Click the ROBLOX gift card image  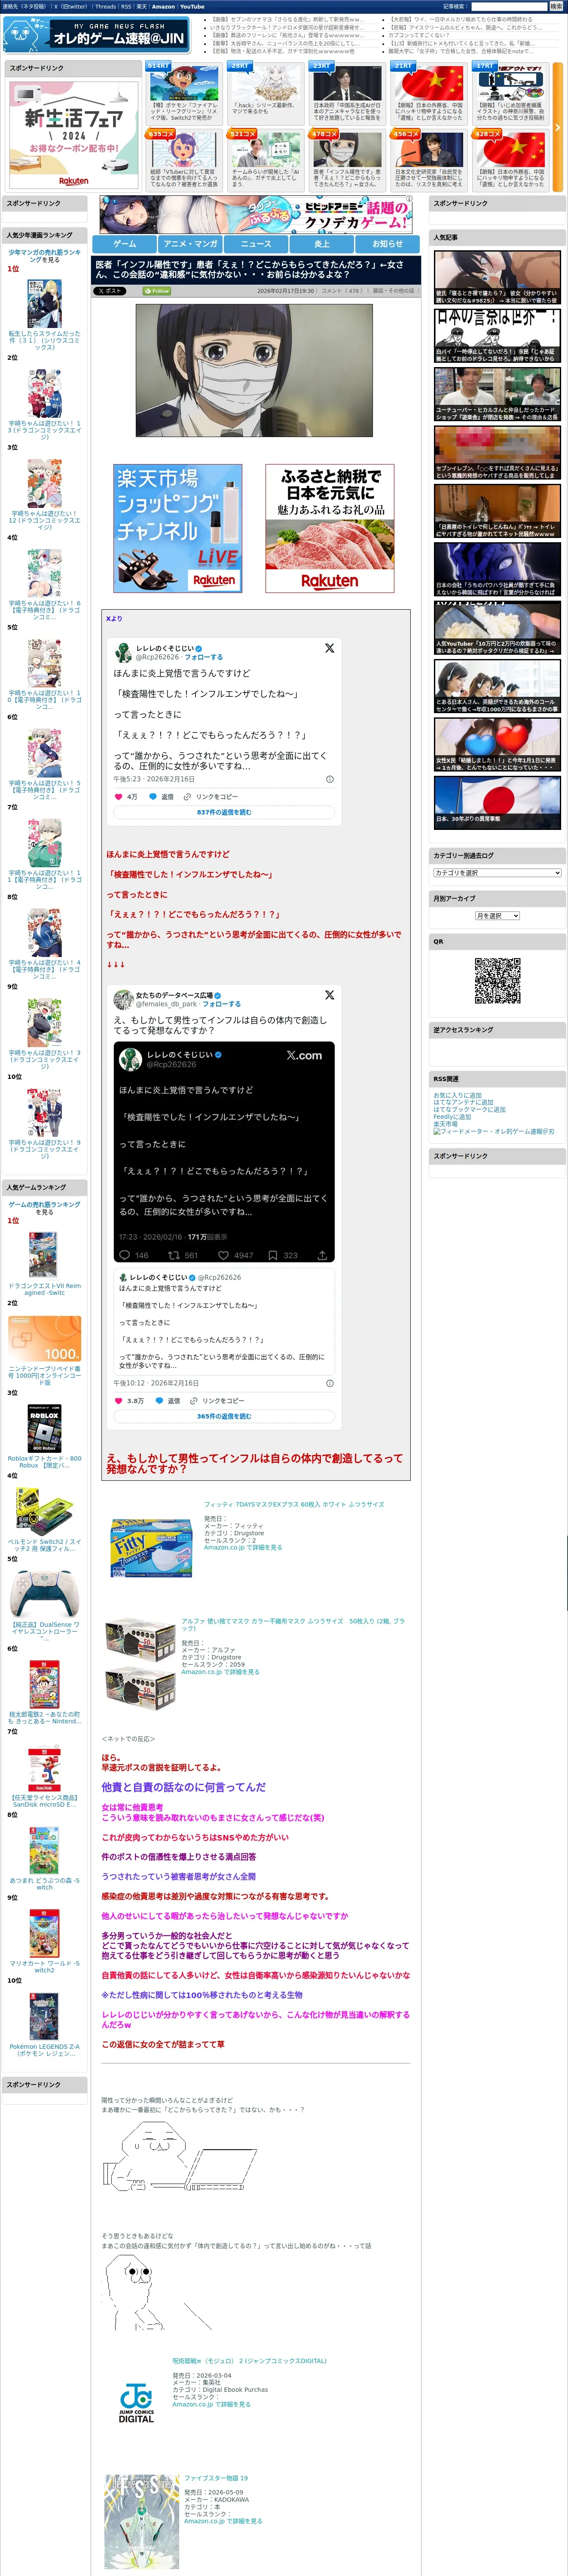[x=44, y=1427]
